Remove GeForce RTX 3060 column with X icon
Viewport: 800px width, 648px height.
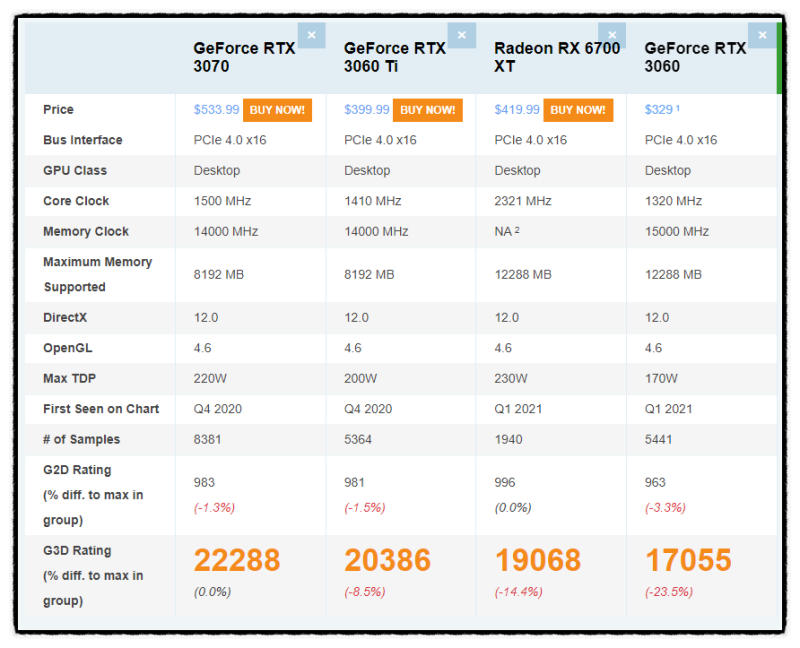pos(762,35)
